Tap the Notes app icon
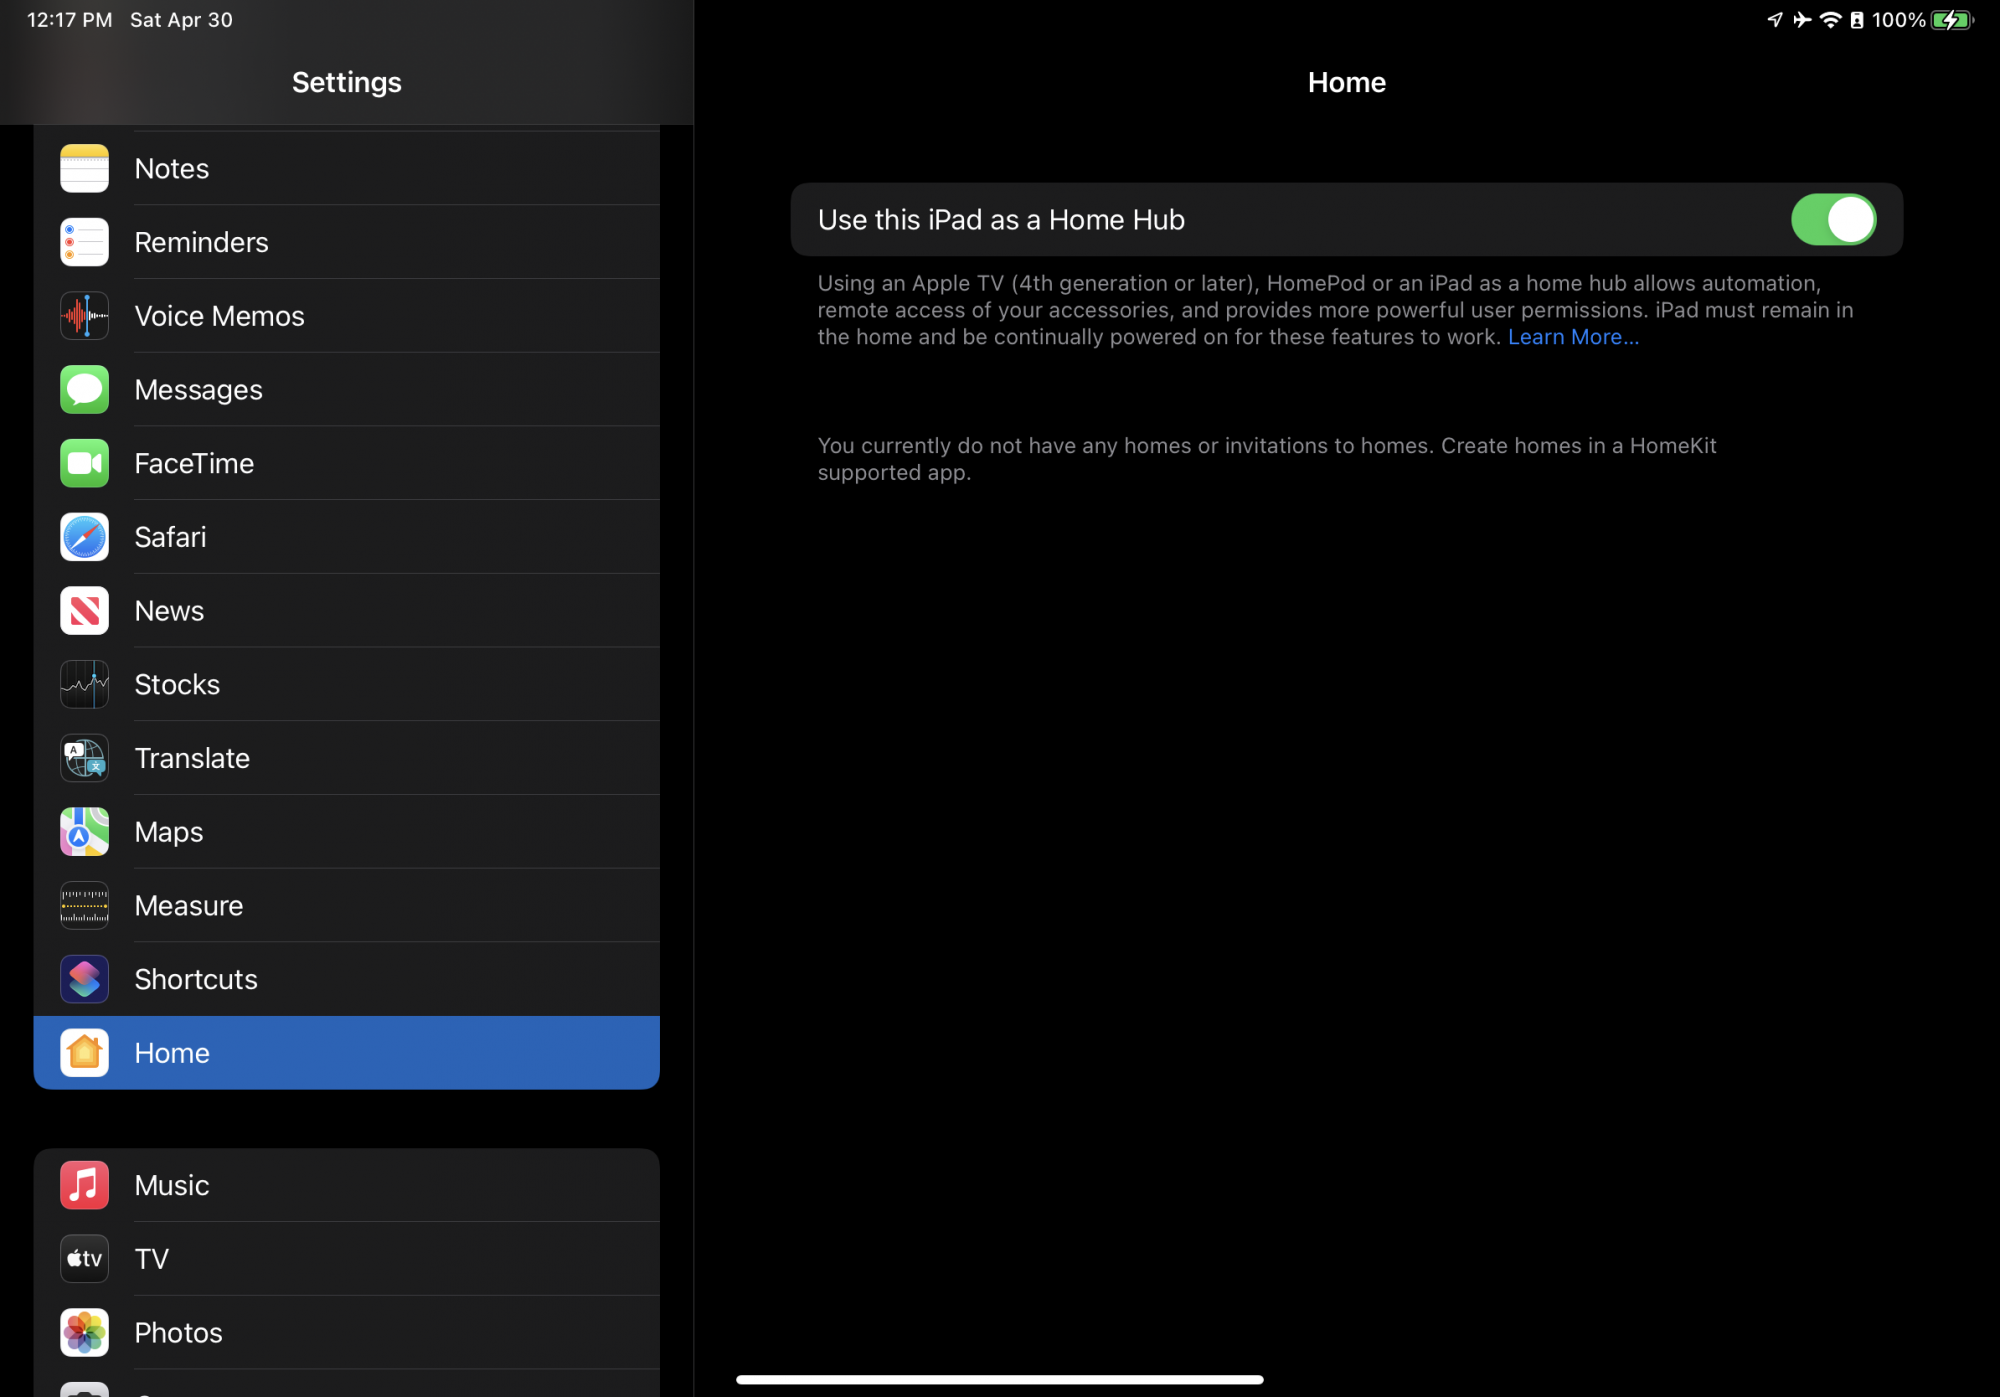2000x1397 pixels. coord(84,168)
